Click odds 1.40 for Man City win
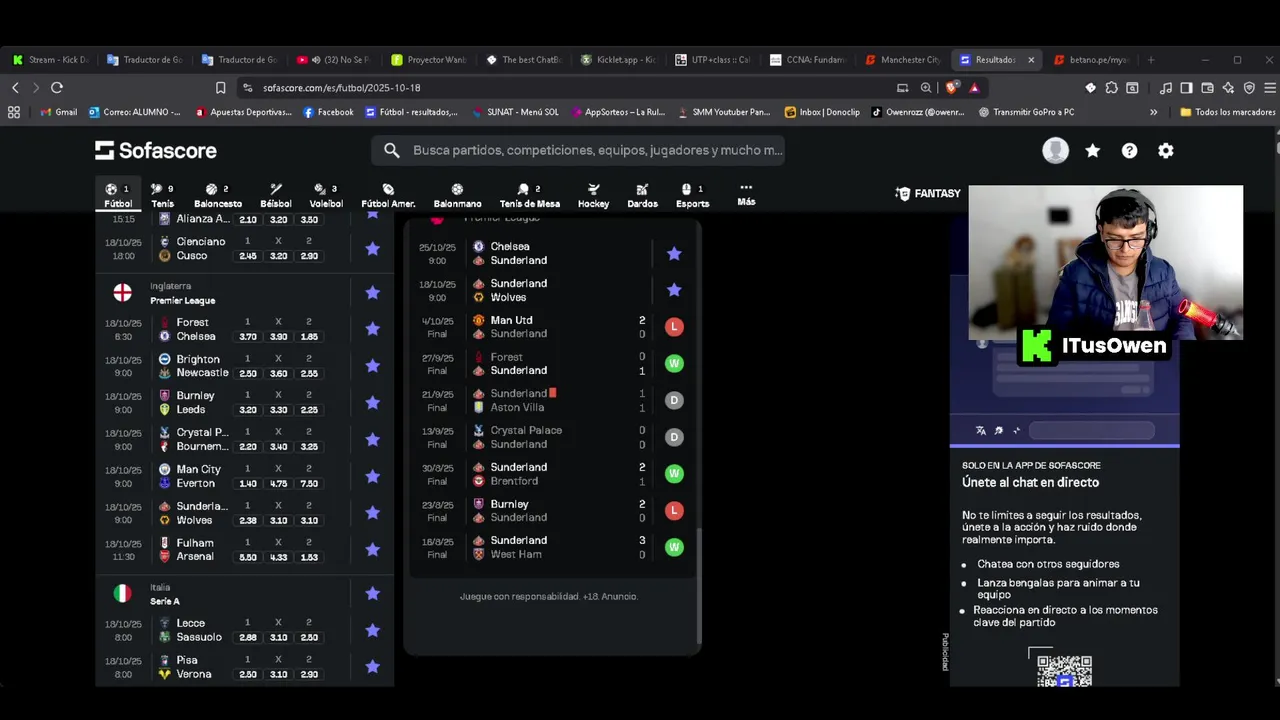 pos(247,484)
